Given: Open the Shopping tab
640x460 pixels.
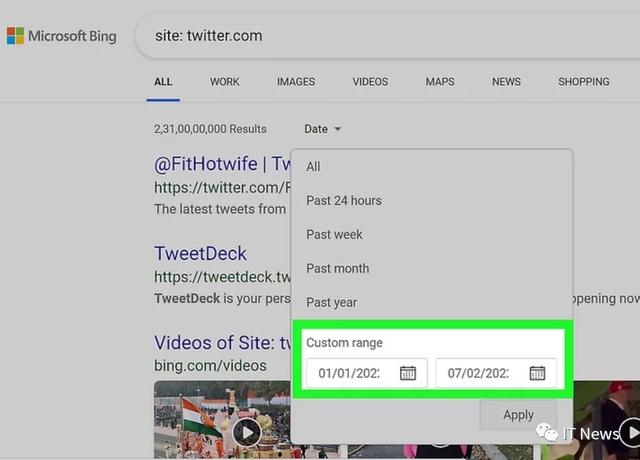Looking at the screenshot, I should pyautogui.click(x=583, y=82).
